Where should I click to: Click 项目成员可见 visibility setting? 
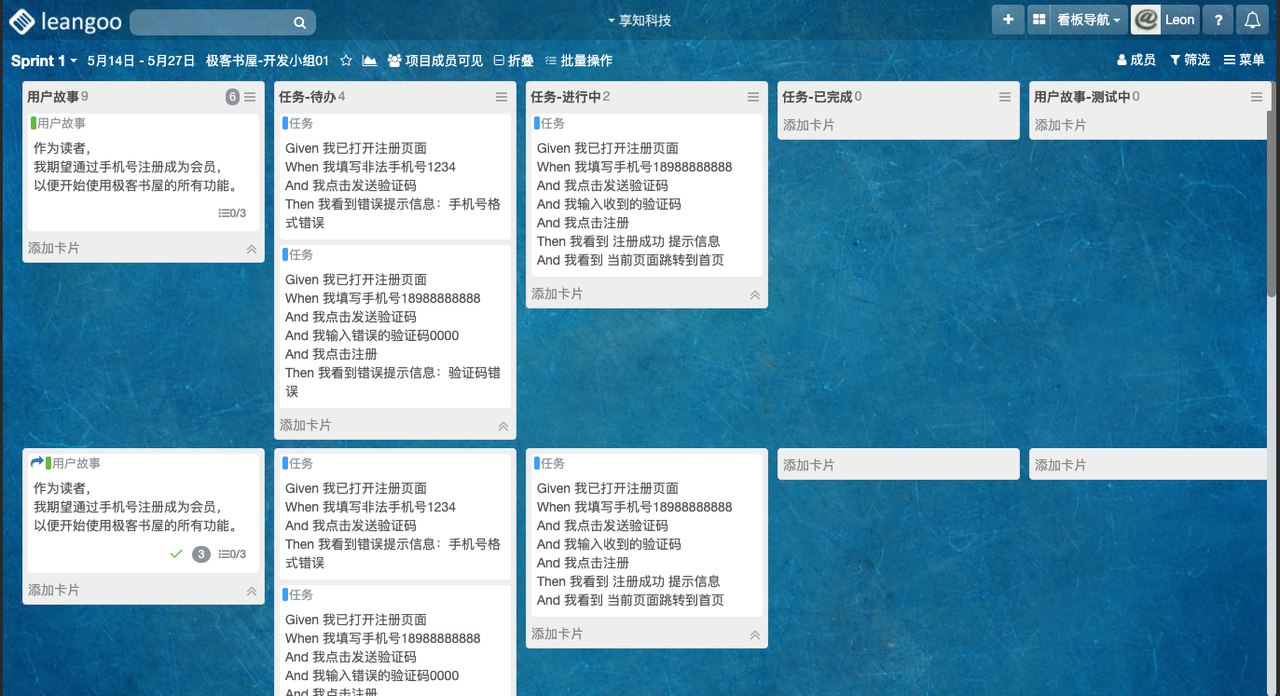pos(435,61)
